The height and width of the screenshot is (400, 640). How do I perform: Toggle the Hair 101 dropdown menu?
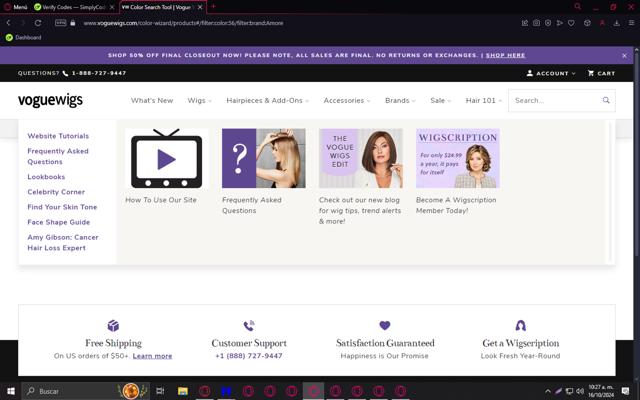484,100
